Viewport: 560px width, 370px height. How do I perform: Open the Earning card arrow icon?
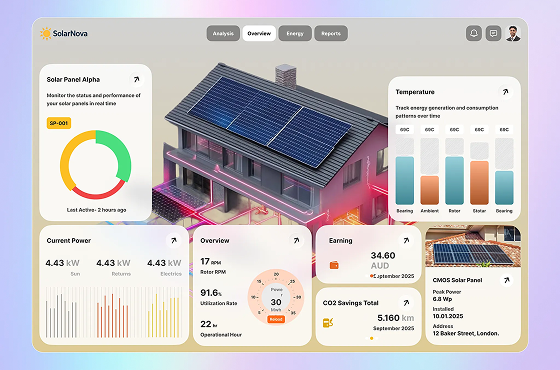pos(406,240)
